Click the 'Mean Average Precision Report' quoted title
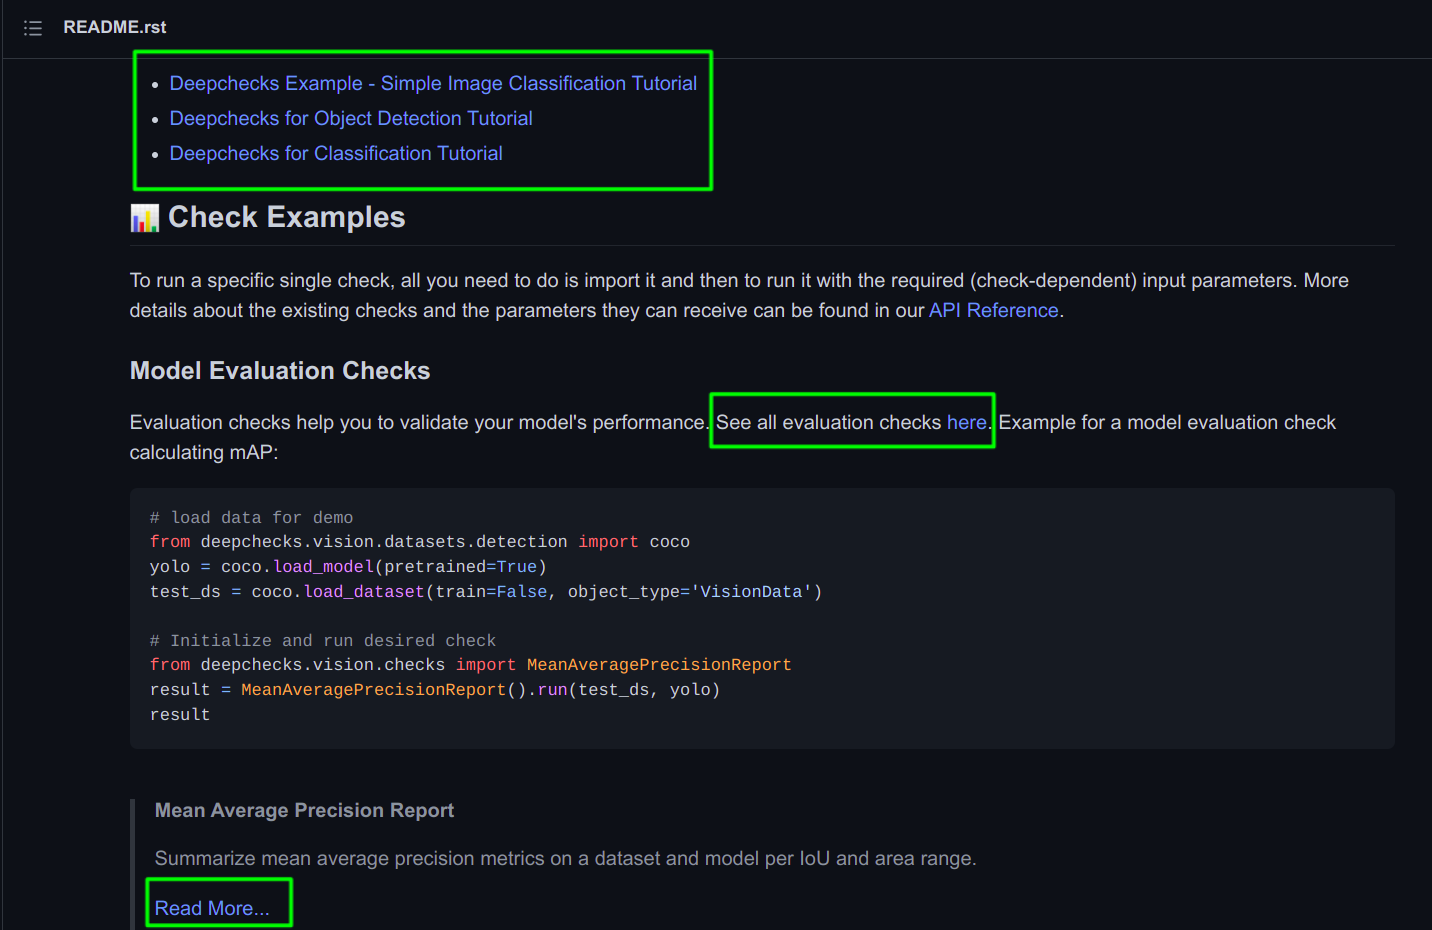 (304, 810)
